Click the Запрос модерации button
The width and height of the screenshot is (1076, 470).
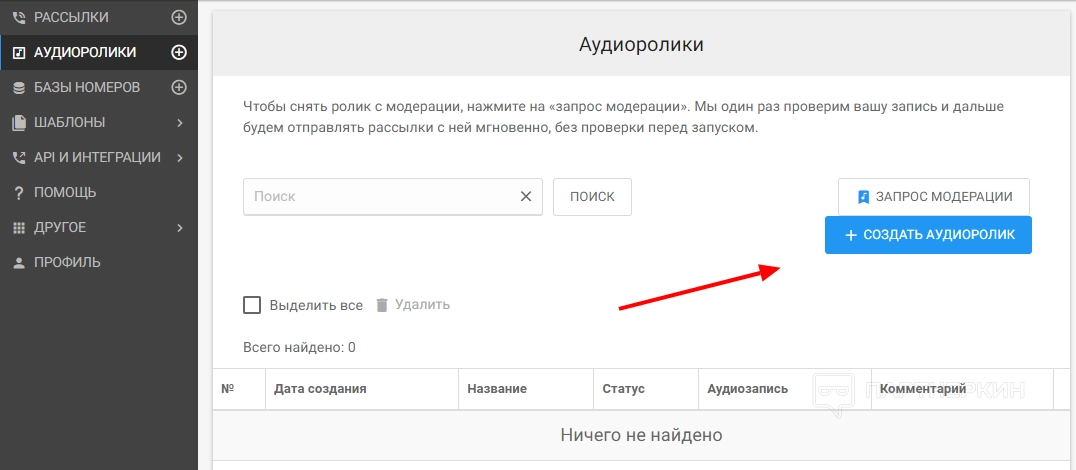[x=933, y=197]
